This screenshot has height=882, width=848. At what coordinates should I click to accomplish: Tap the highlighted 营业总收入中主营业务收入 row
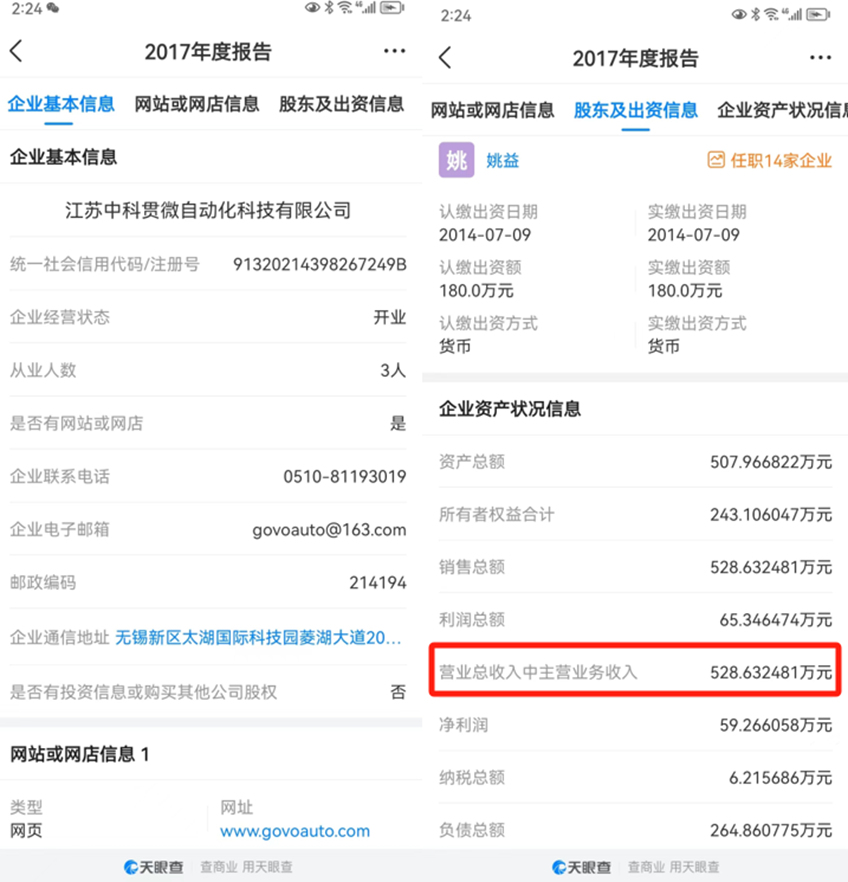click(x=635, y=670)
